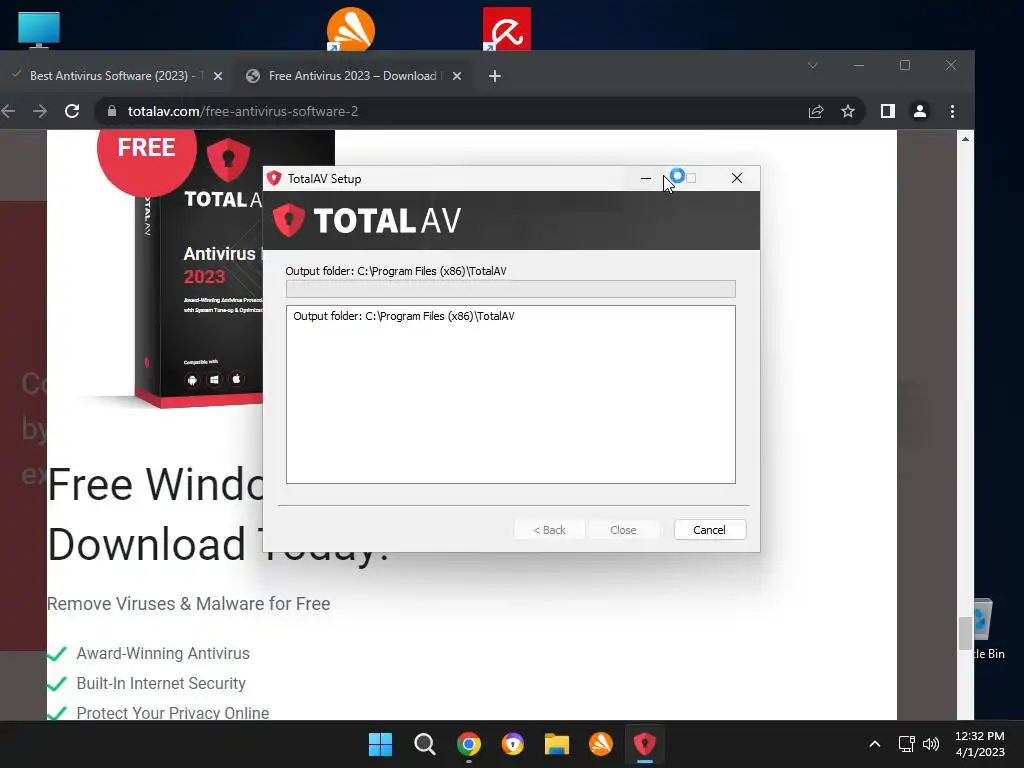1024x768 pixels.
Task: Go back in Chrome
Action: coord(8,112)
